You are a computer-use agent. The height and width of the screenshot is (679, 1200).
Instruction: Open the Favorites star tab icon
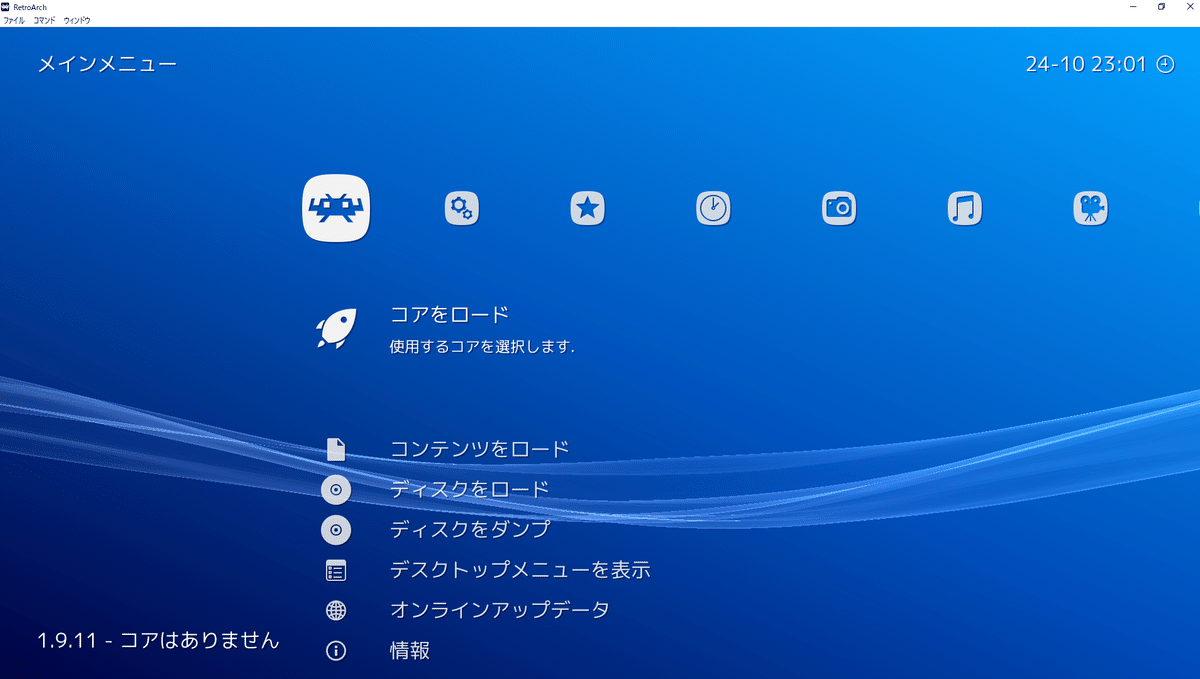pyautogui.click(x=588, y=208)
